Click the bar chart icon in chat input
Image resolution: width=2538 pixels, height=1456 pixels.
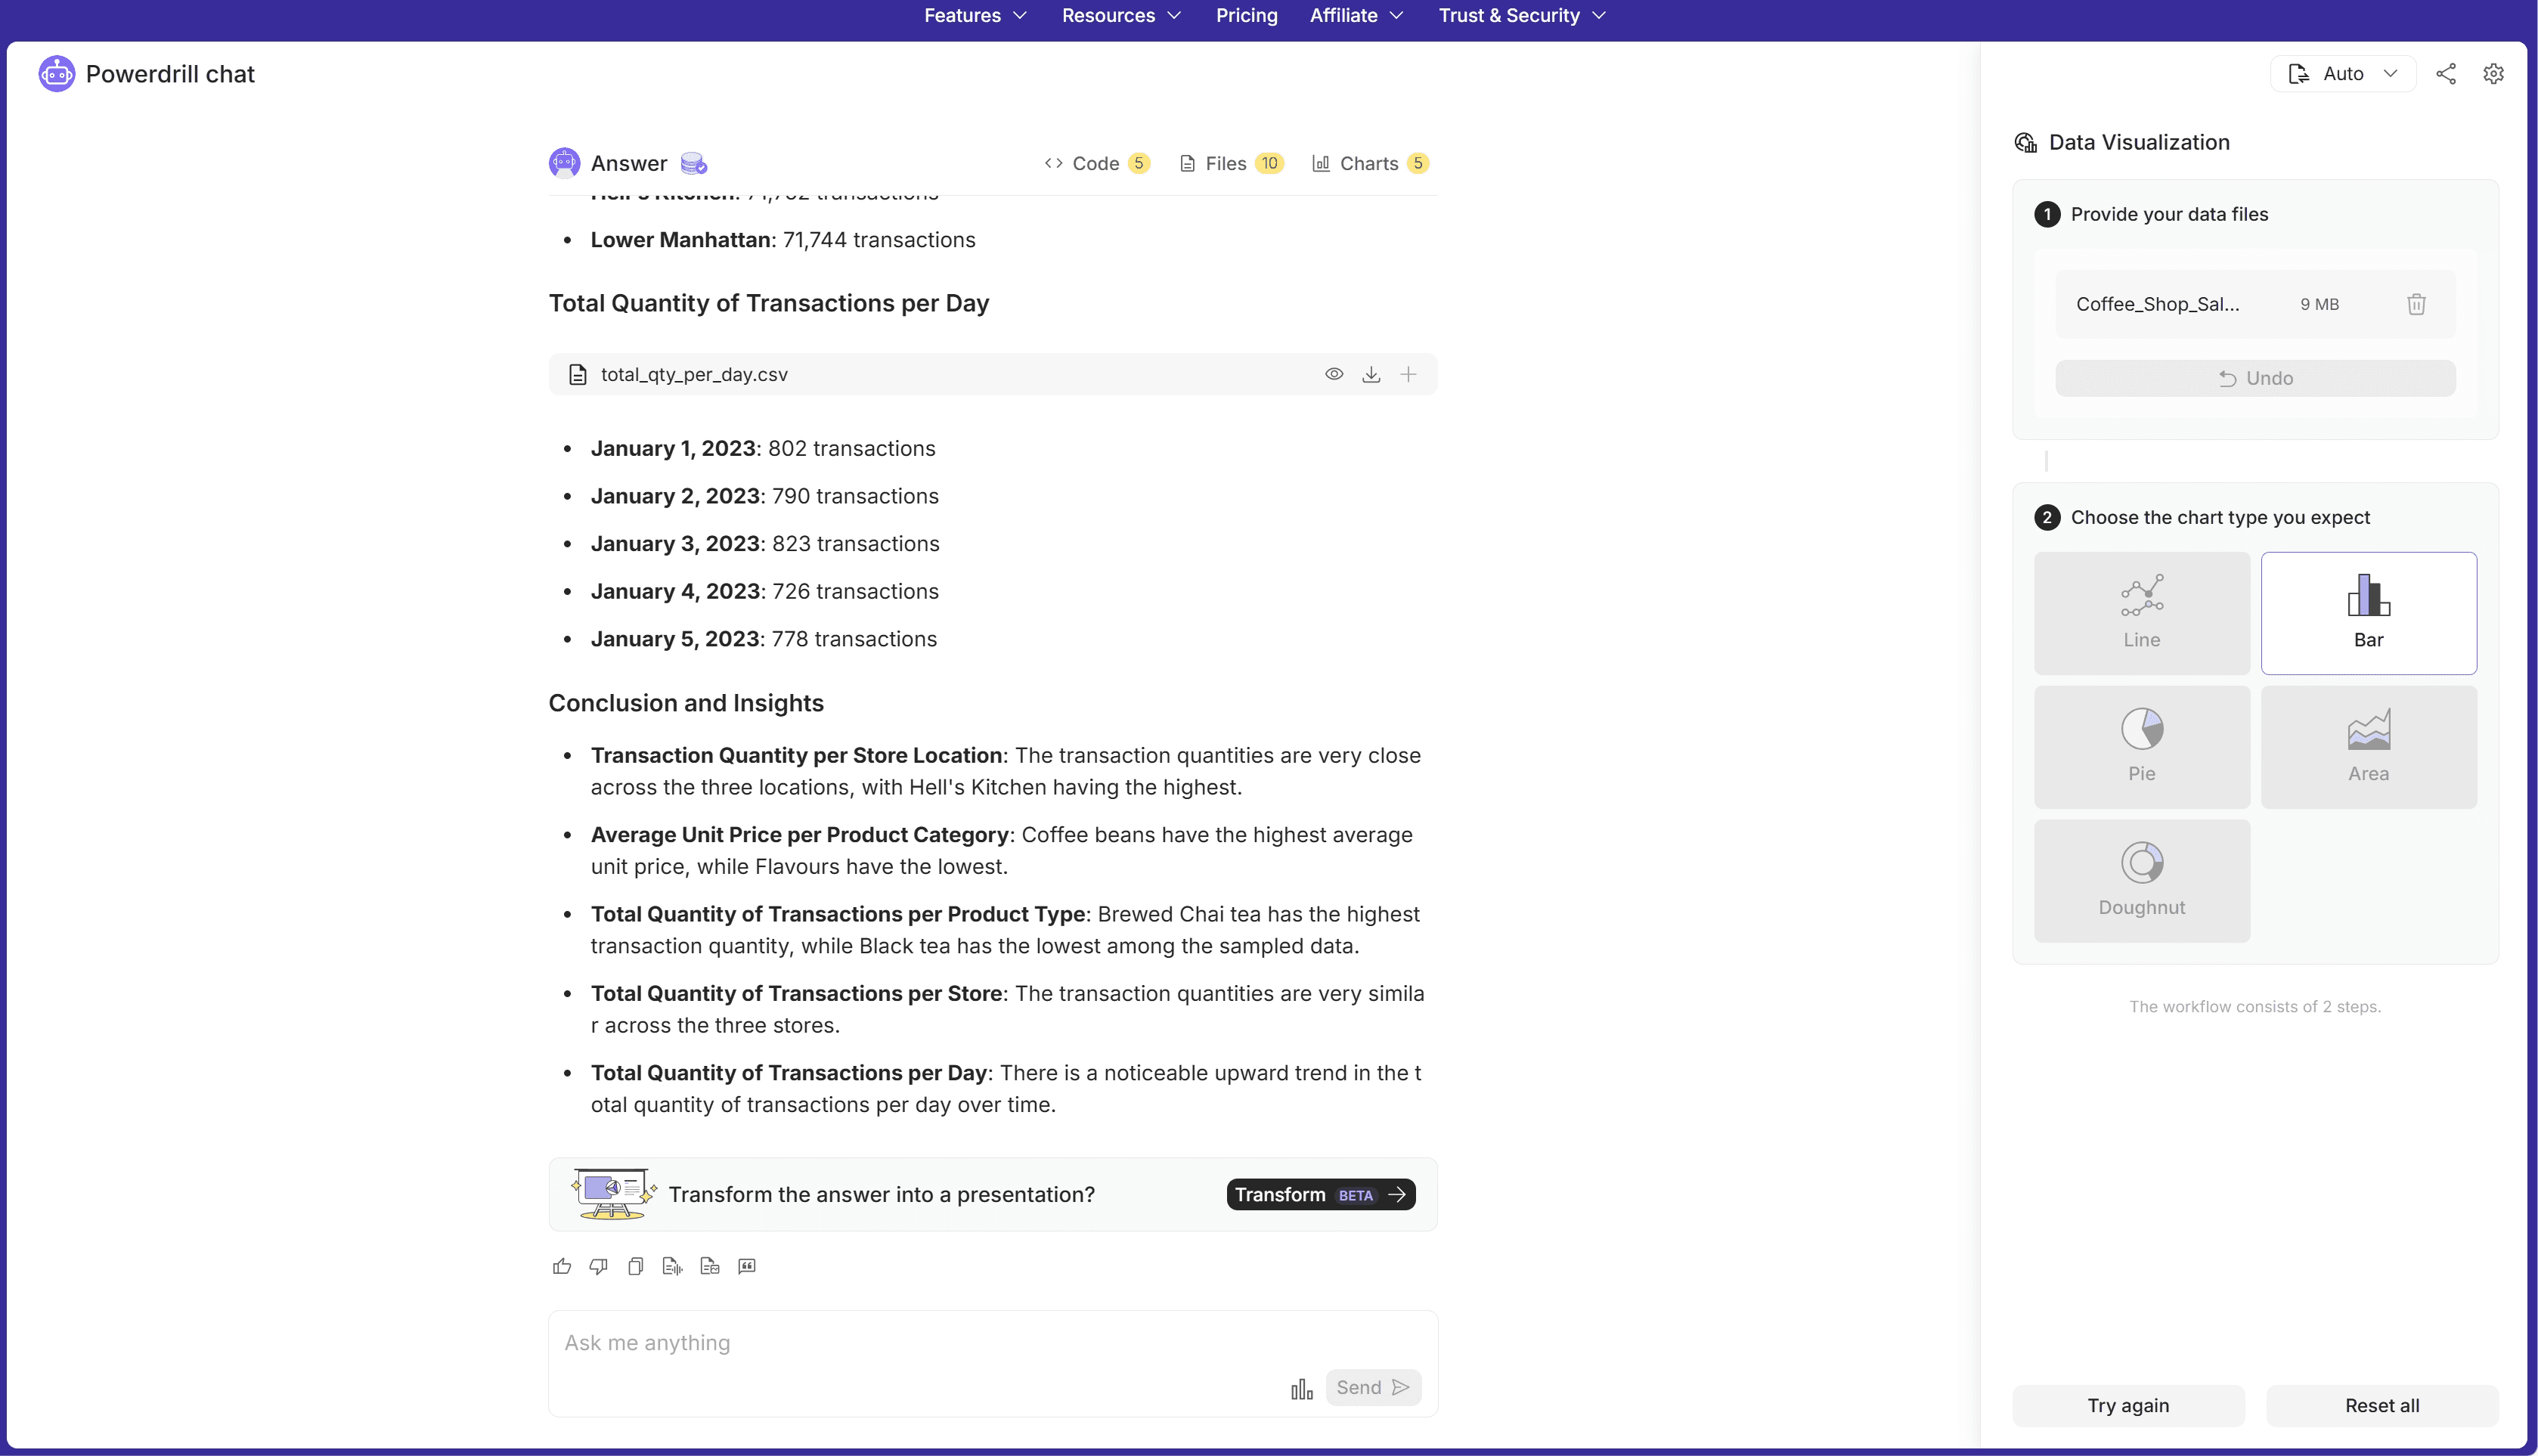pos(1301,1388)
